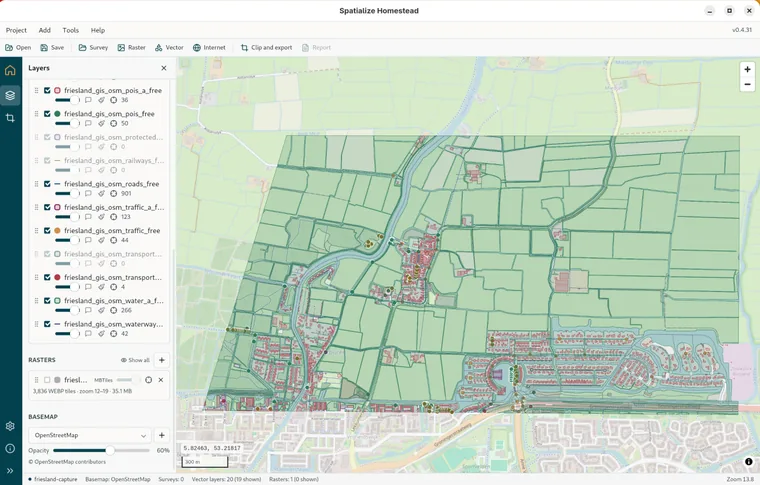The height and width of the screenshot is (485, 760).
Task: Adjust opacity slider of friesland_gis_osm_pois_free
Action: pos(67,124)
